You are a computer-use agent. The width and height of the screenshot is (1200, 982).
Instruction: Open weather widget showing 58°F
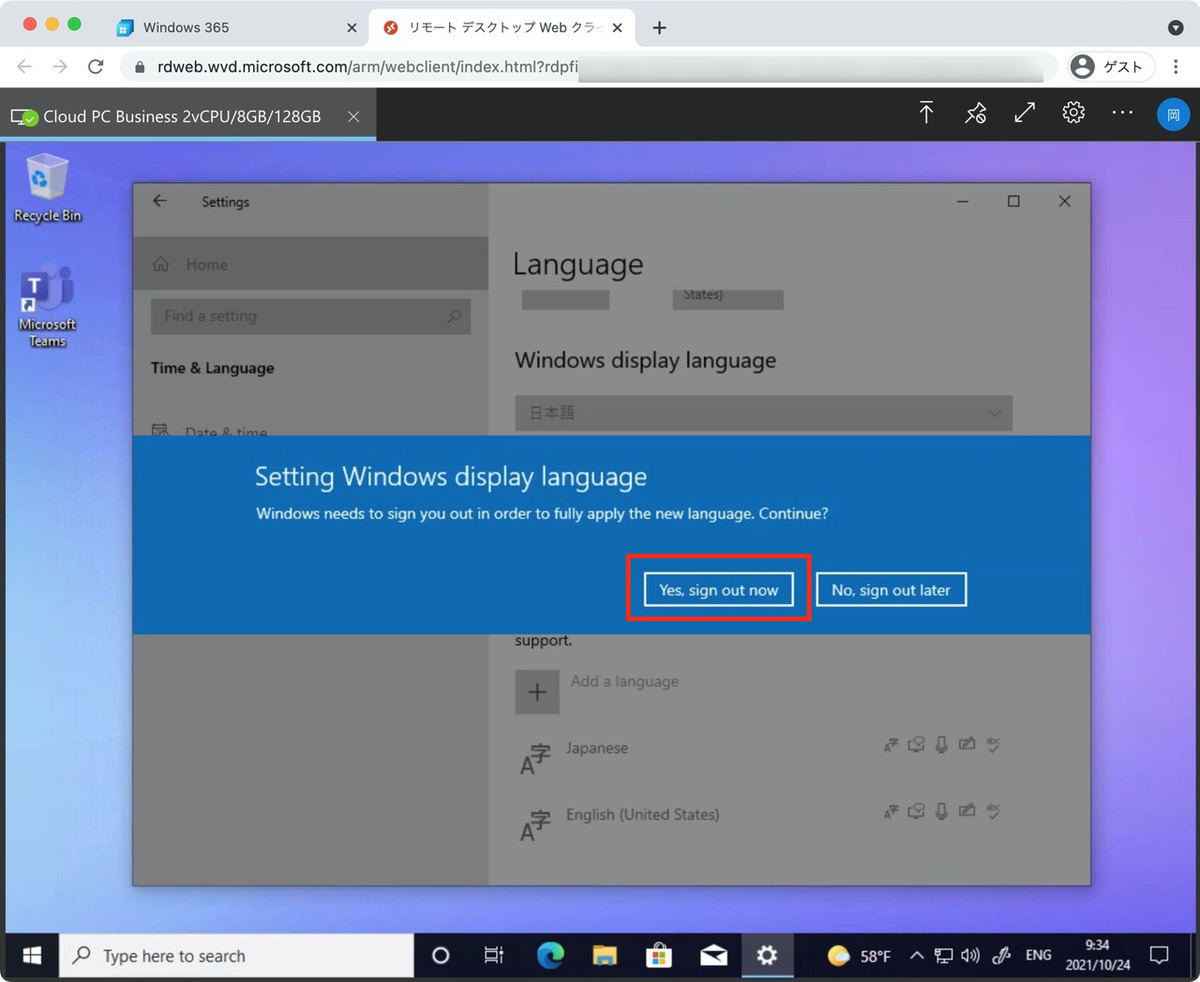pos(859,956)
